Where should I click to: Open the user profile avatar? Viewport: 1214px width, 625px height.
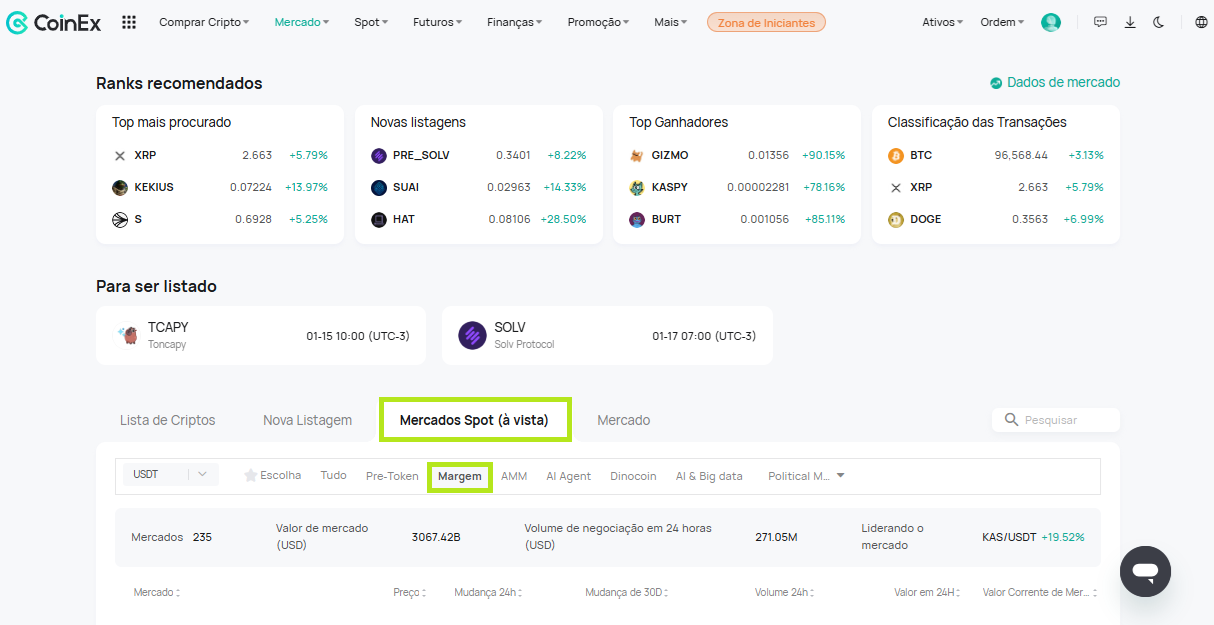point(1050,22)
